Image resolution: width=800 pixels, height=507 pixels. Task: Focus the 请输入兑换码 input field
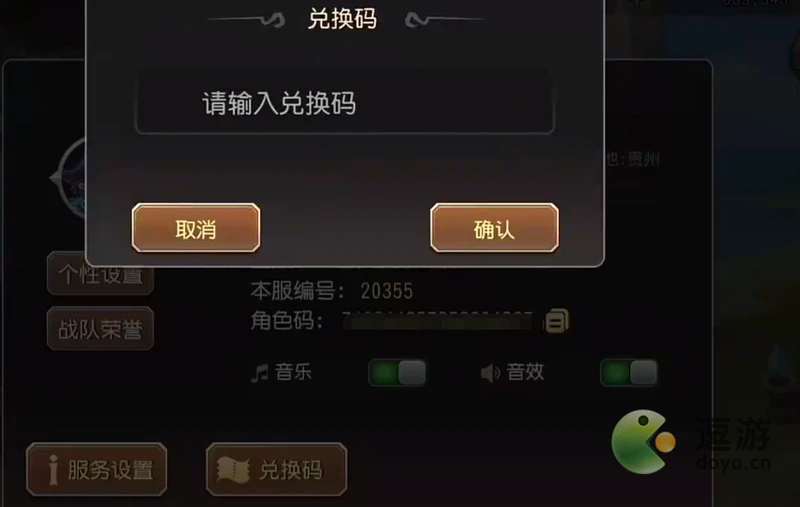[x=345, y=103]
